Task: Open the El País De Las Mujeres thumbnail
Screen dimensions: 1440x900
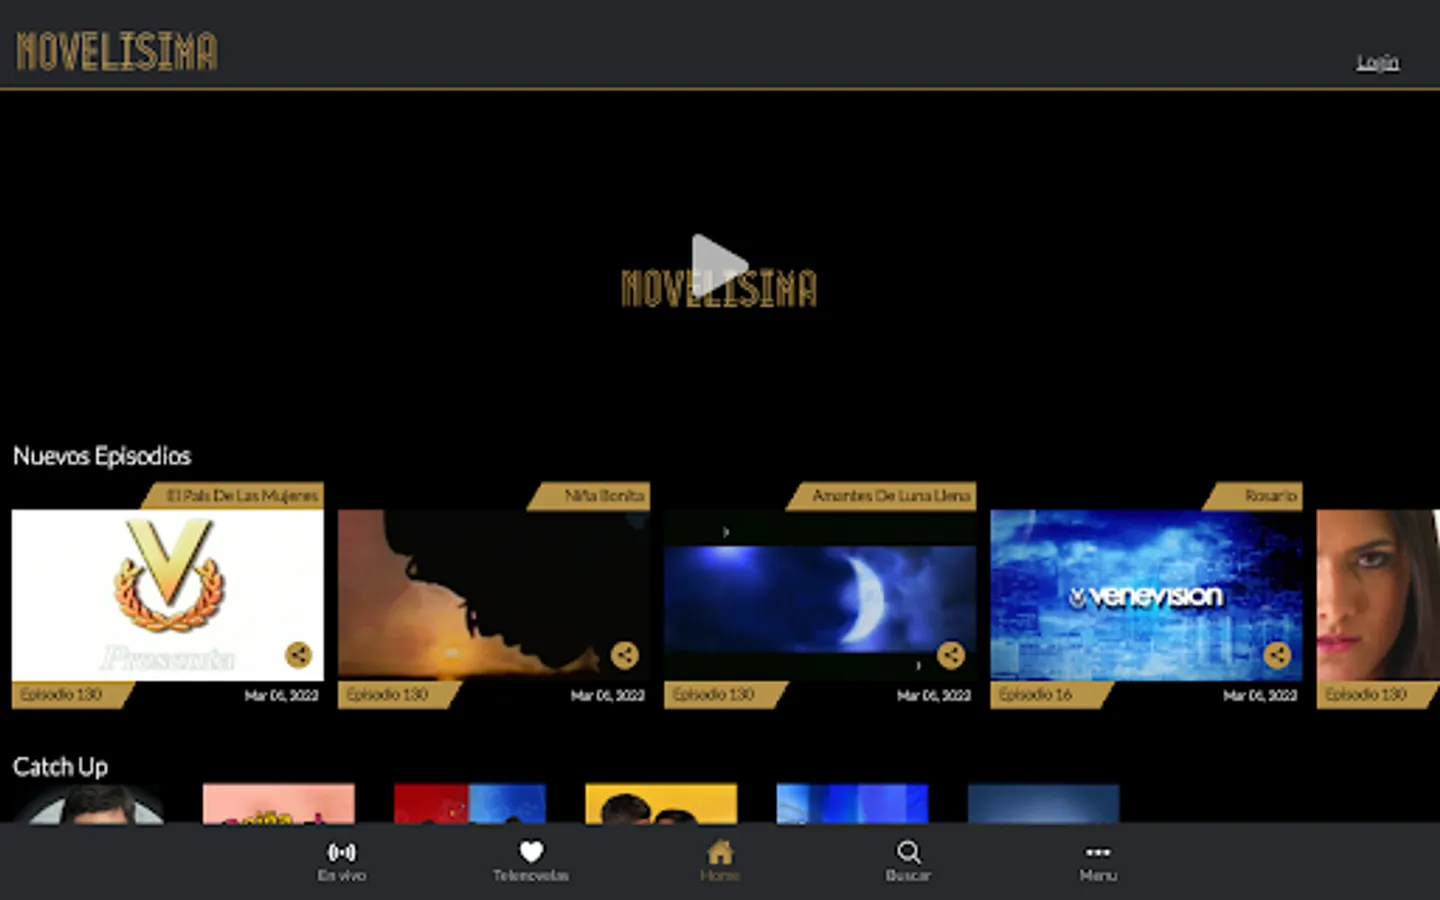Action: (168, 595)
